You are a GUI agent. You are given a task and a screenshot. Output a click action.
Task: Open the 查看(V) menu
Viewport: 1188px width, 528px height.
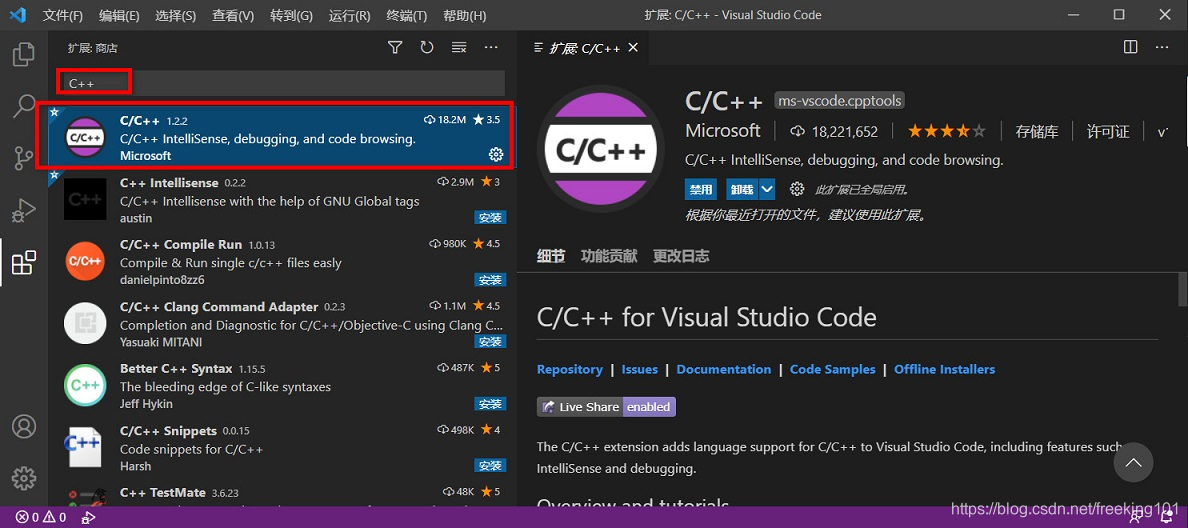(x=233, y=15)
